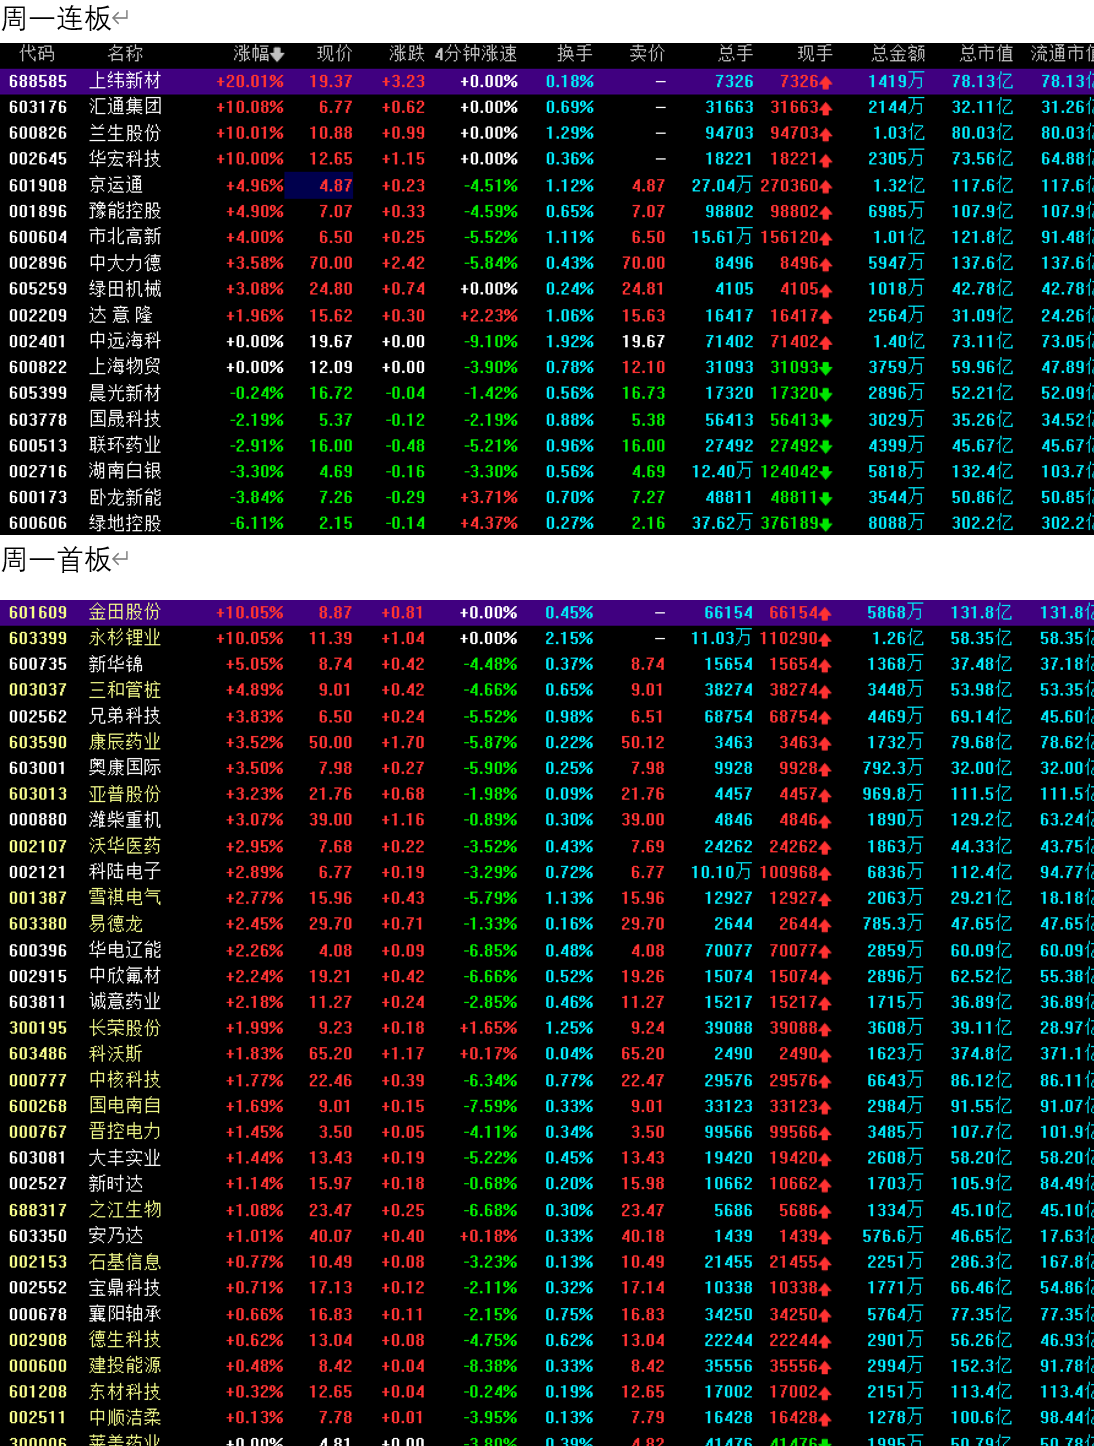This screenshot has height=1446, width=1094.
Task: Click green down arrow in 上海物贸 row
Action: pyautogui.click(x=826, y=368)
